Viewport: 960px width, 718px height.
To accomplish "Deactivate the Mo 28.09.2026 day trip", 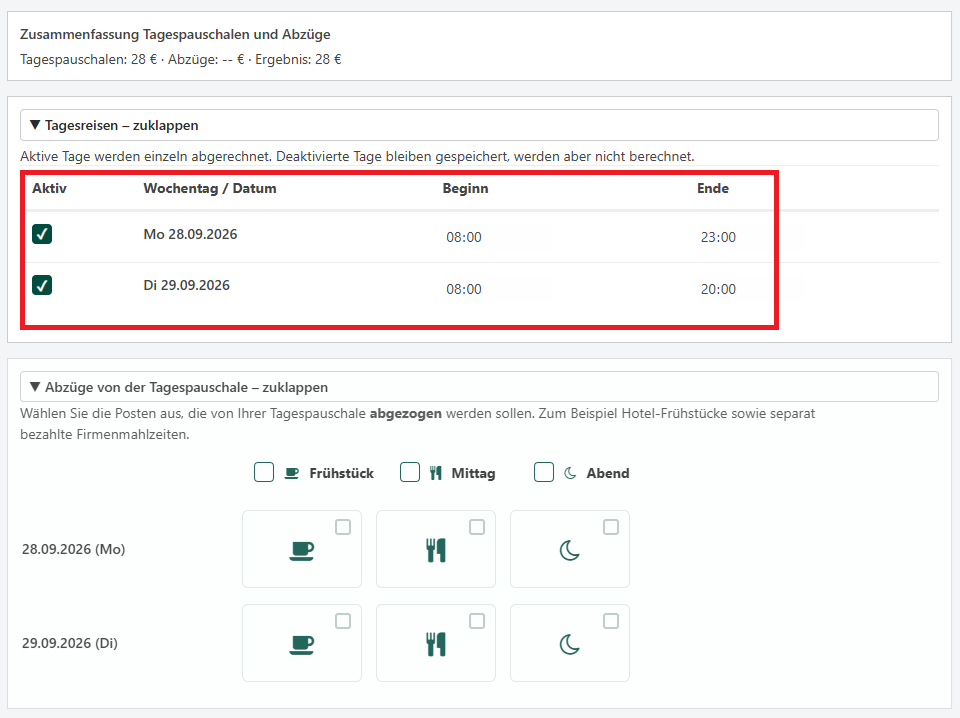I will pos(42,234).
